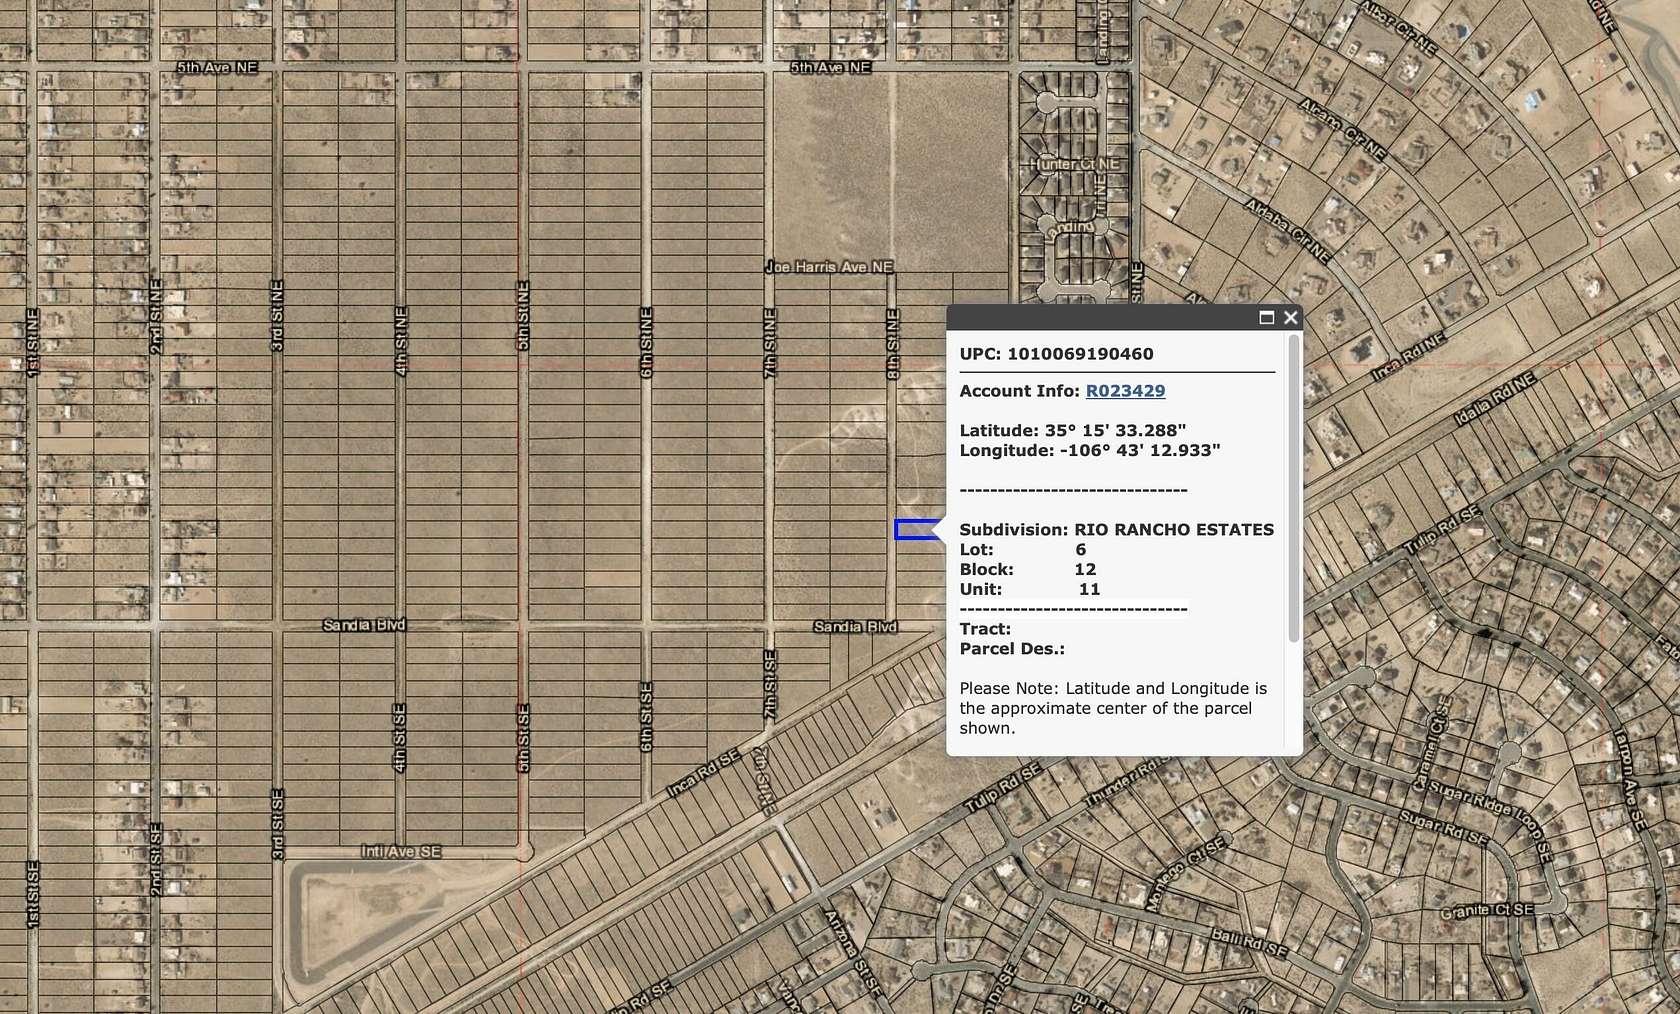Click the Granite Ct SE street label
This screenshot has width=1680, height=1014.
point(1486,911)
